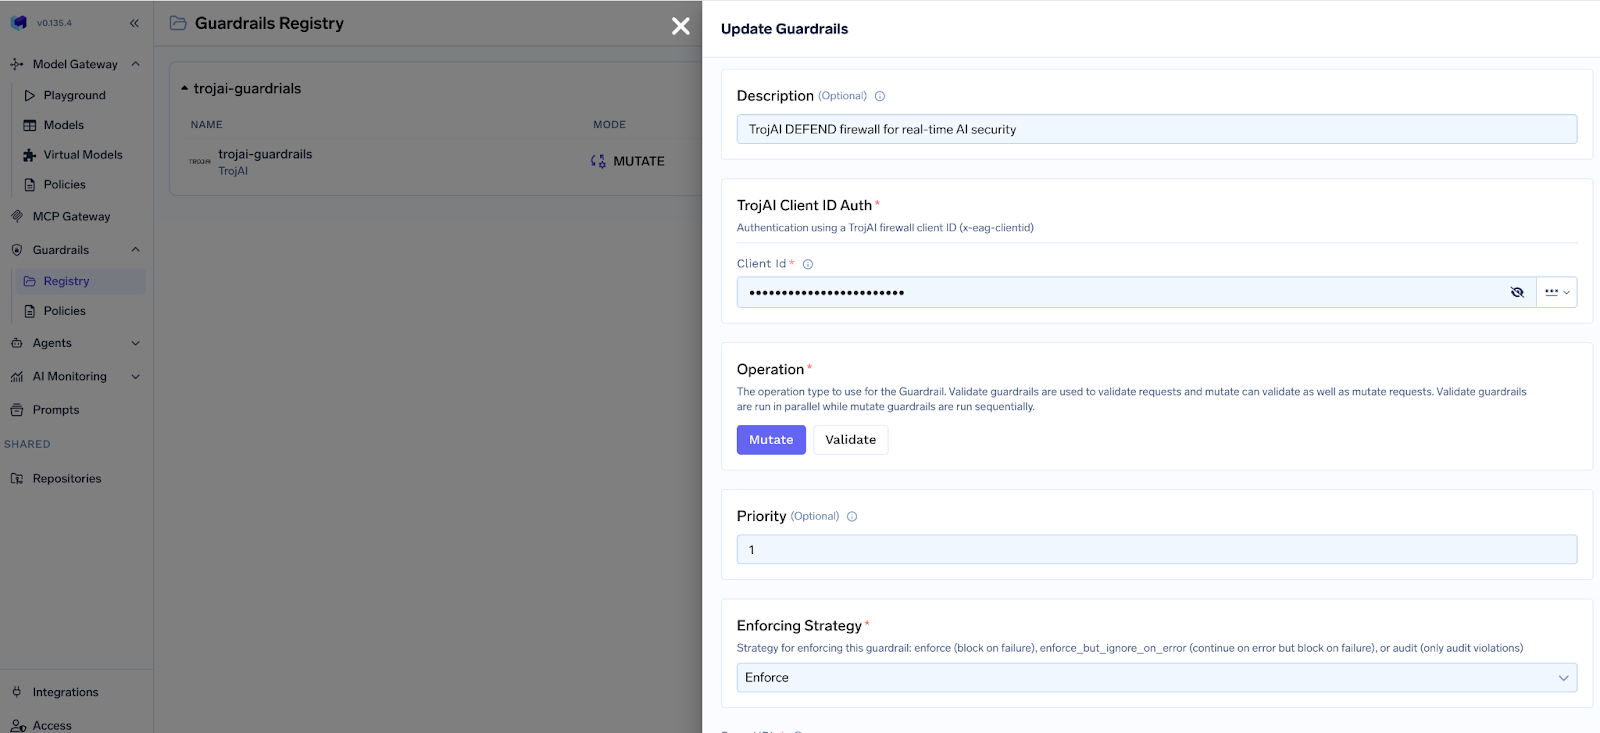Image resolution: width=1600 pixels, height=733 pixels.
Task: Click the Update Guardrails title
Action: pyautogui.click(x=784, y=29)
